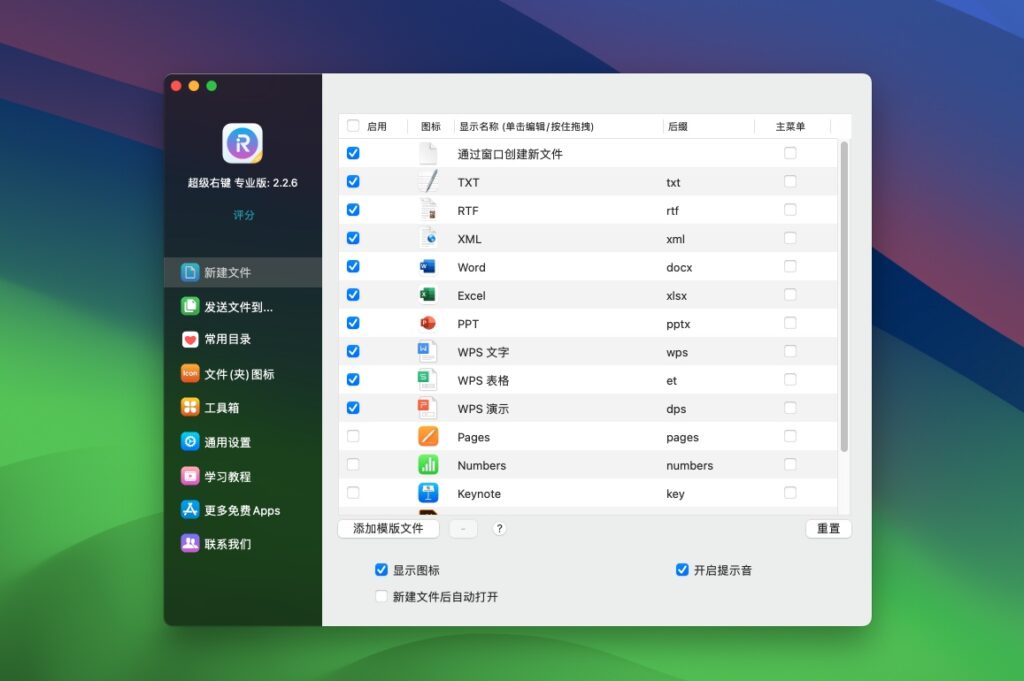Image resolution: width=1024 pixels, height=681 pixels.
Task: Click the help question mark button
Action: pyautogui.click(x=499, y=528)
